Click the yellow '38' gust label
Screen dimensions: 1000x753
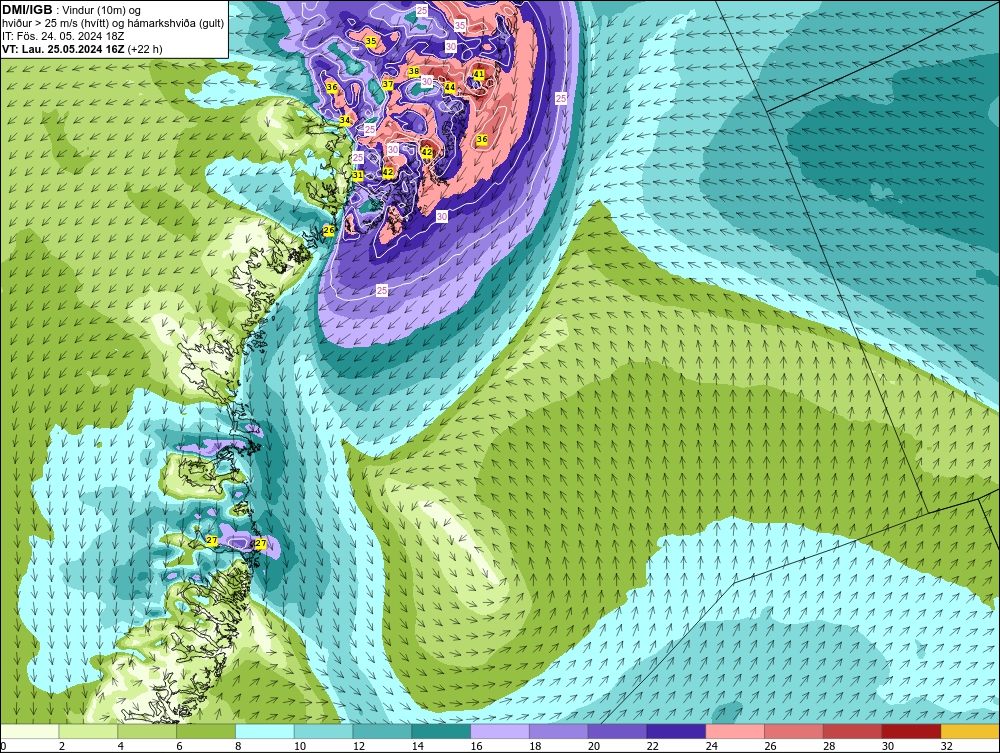pos(414,71)
